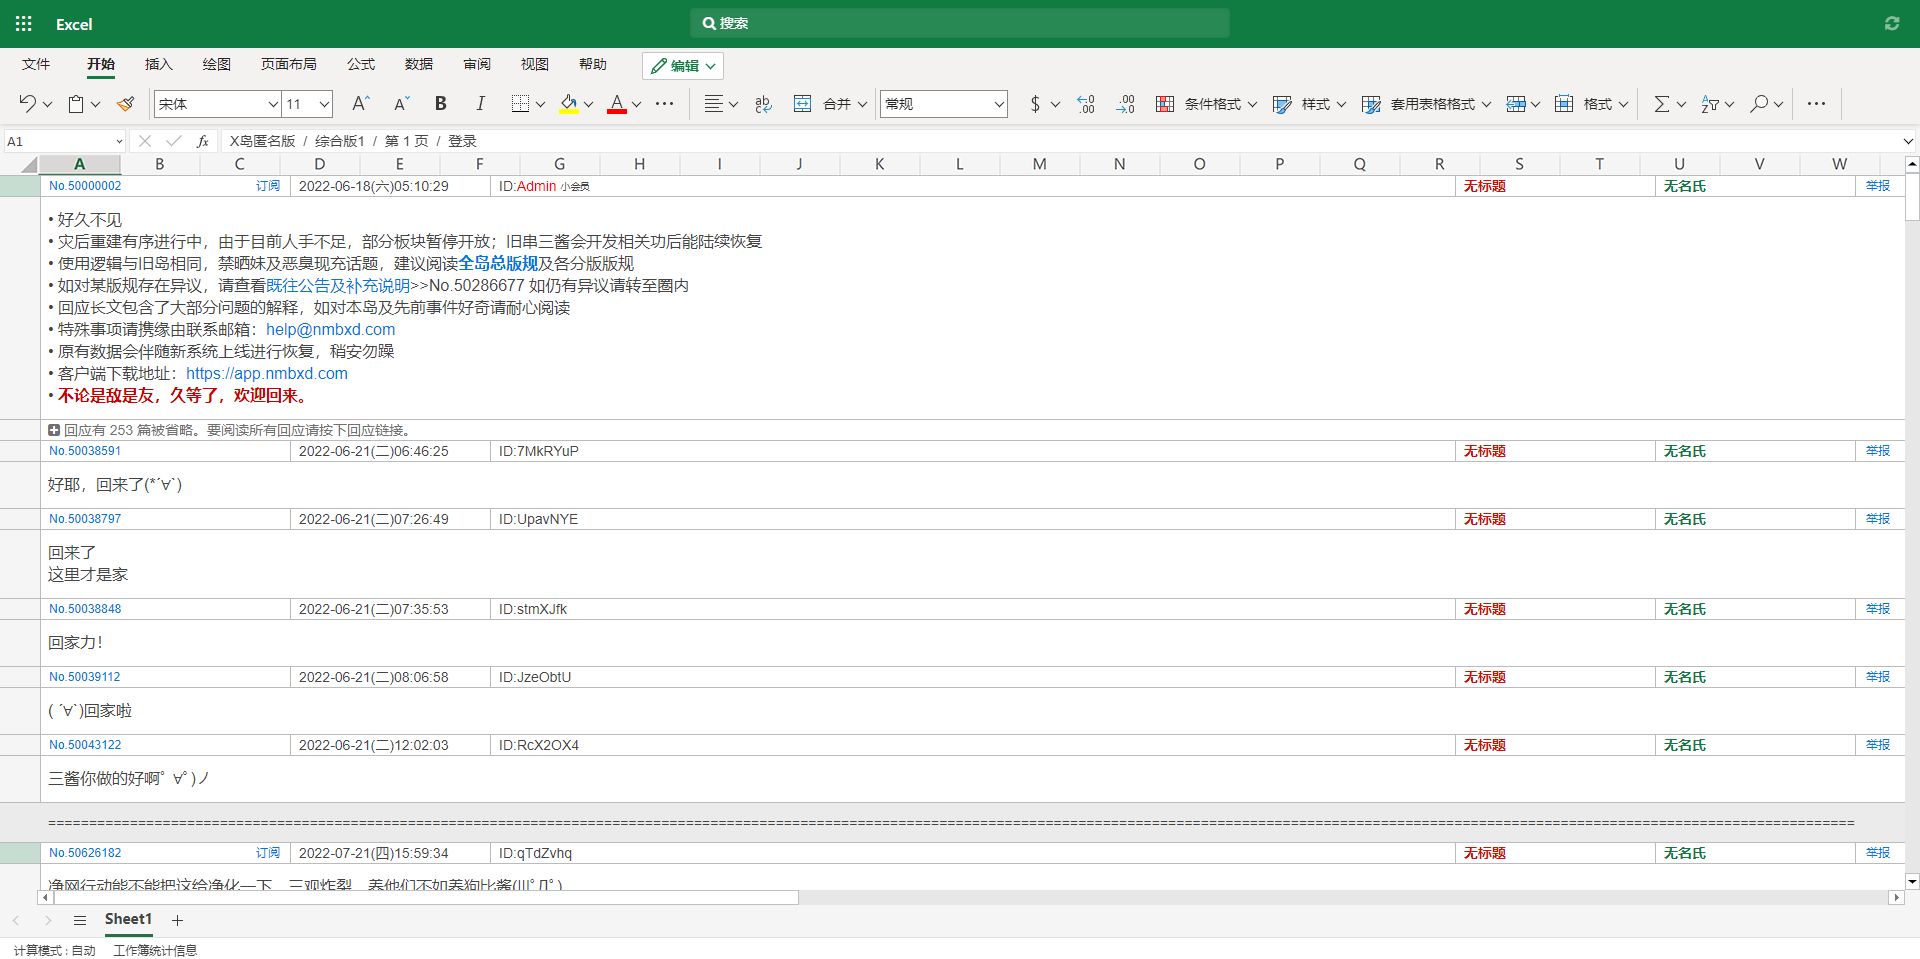Open the all sheets list icon
Image resolution: width=1920 pixels, height=959 pixels.
(80, 920)
